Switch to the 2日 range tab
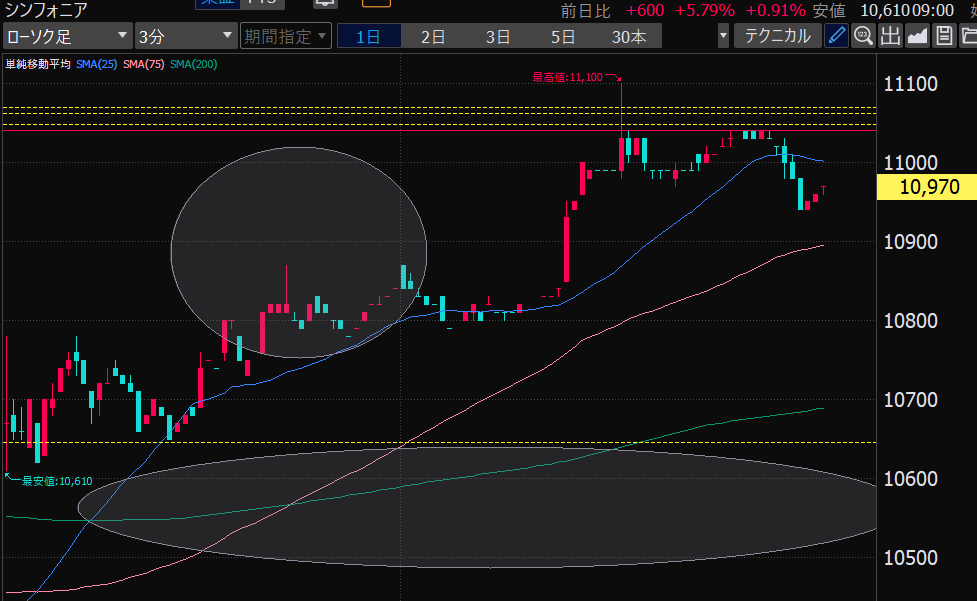The image size is (977, 601). 433,37
